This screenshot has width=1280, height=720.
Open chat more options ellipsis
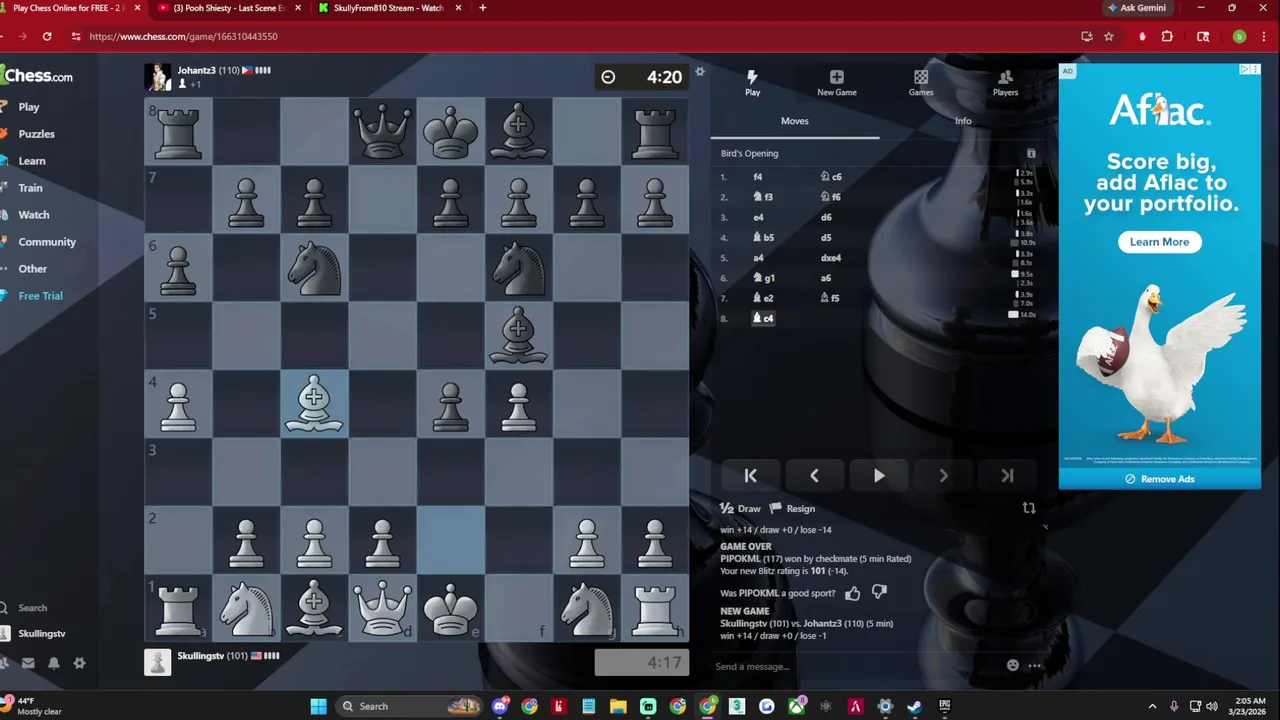coord(1035,666)
